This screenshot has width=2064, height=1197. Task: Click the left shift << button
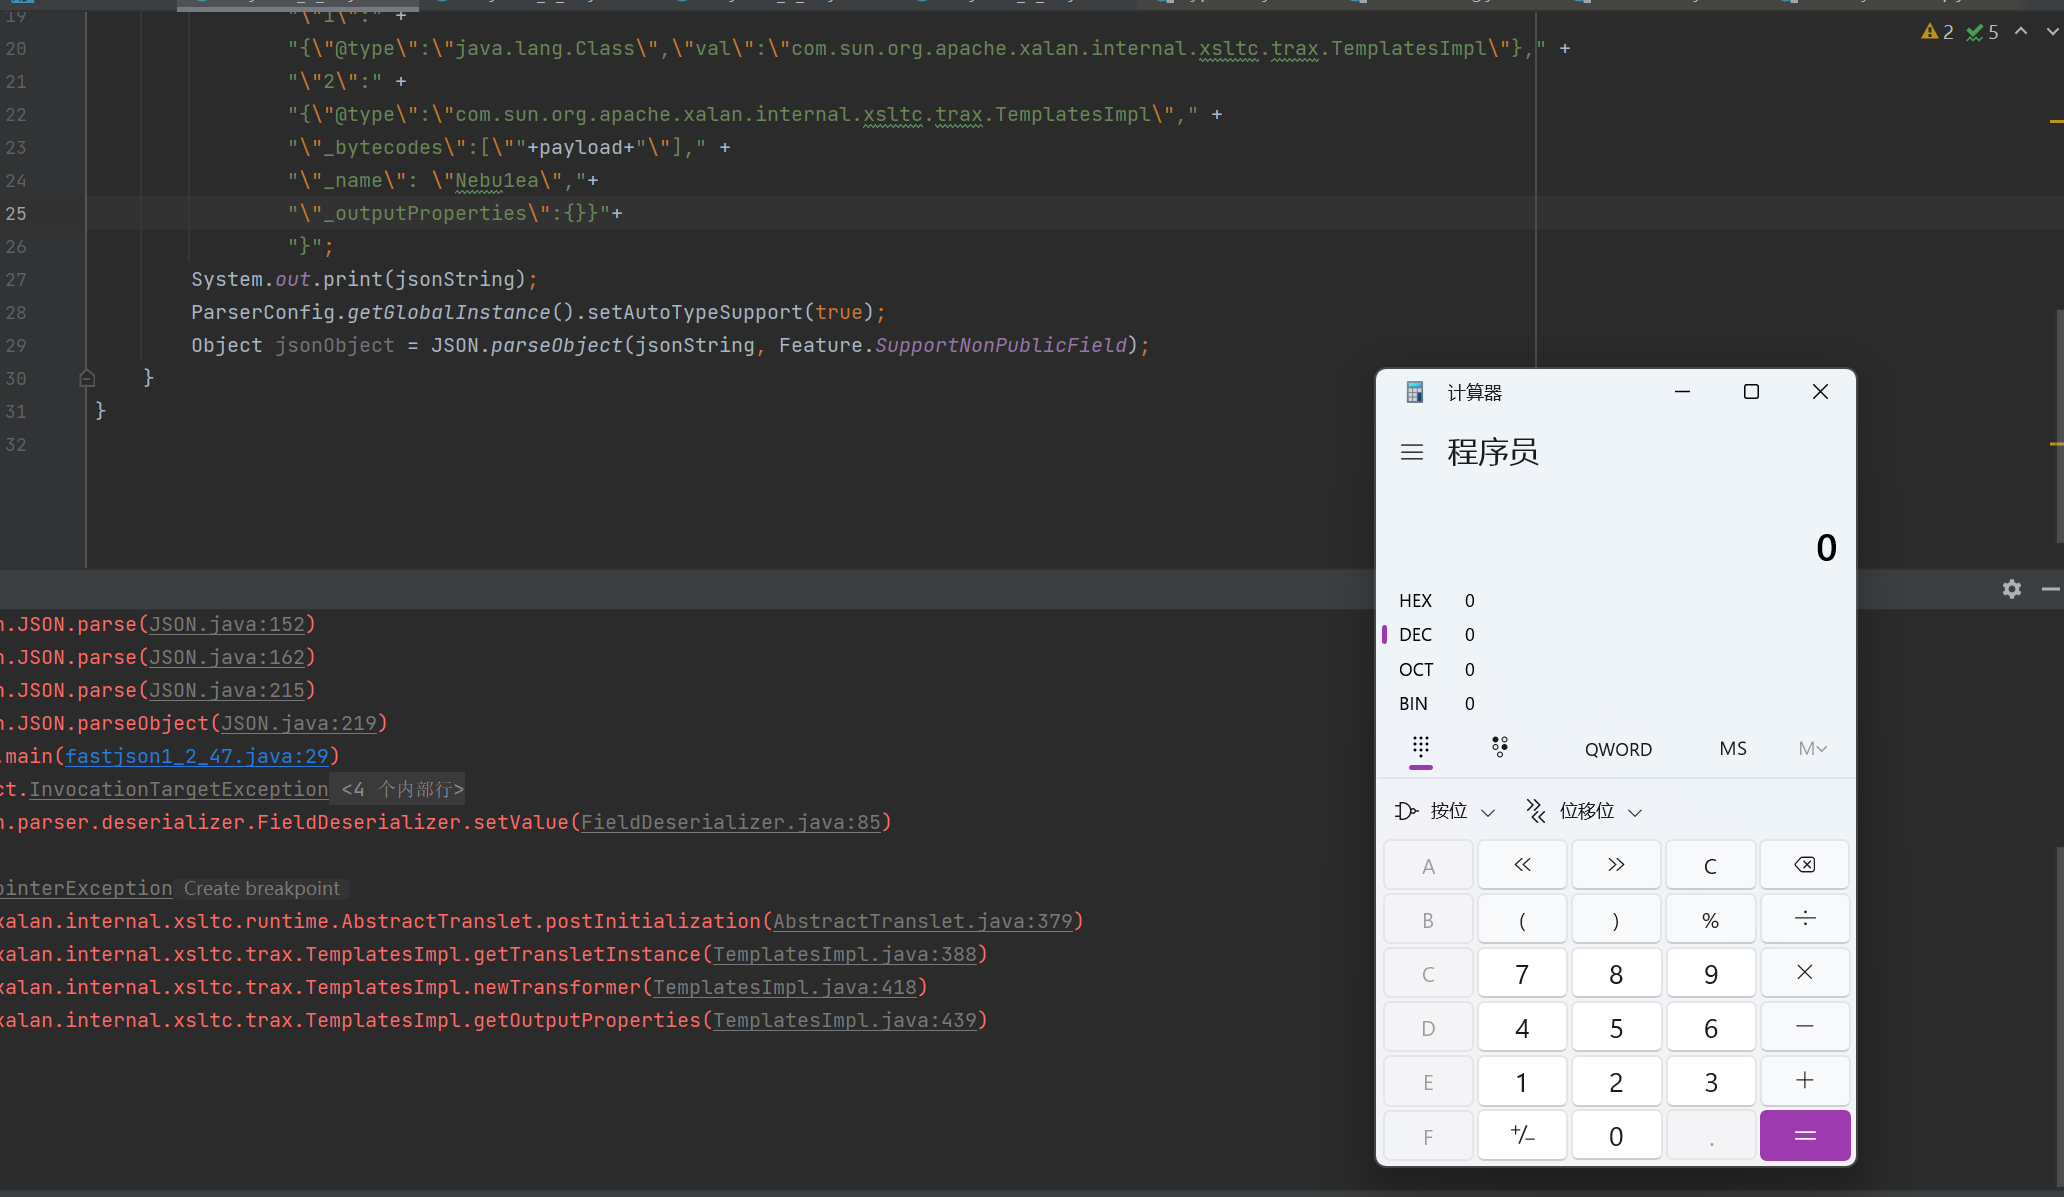pyautogui.click(x=1521, y=865)
